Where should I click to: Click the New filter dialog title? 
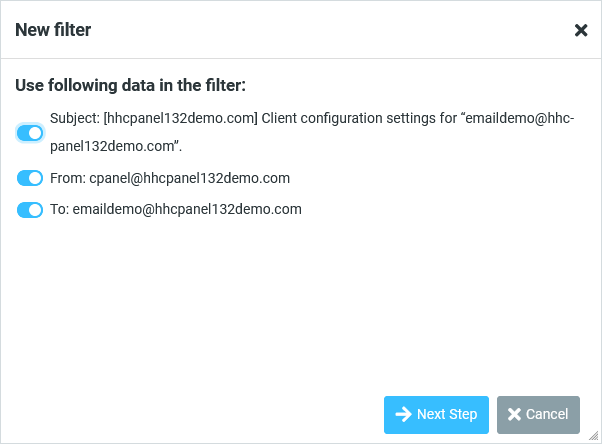[53, 30]
